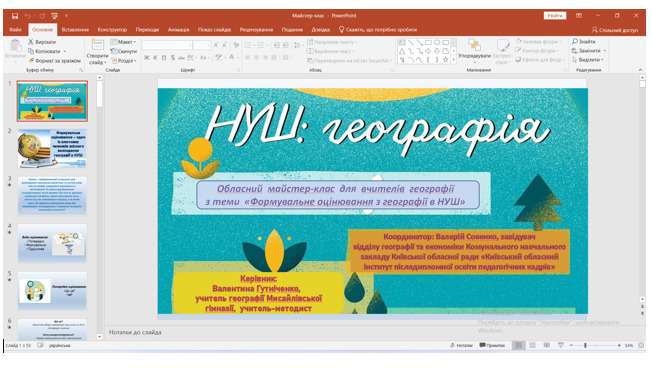
Task: Click Скажіть, що потрібно зробити search box
Action: click(x=378, y=30)
